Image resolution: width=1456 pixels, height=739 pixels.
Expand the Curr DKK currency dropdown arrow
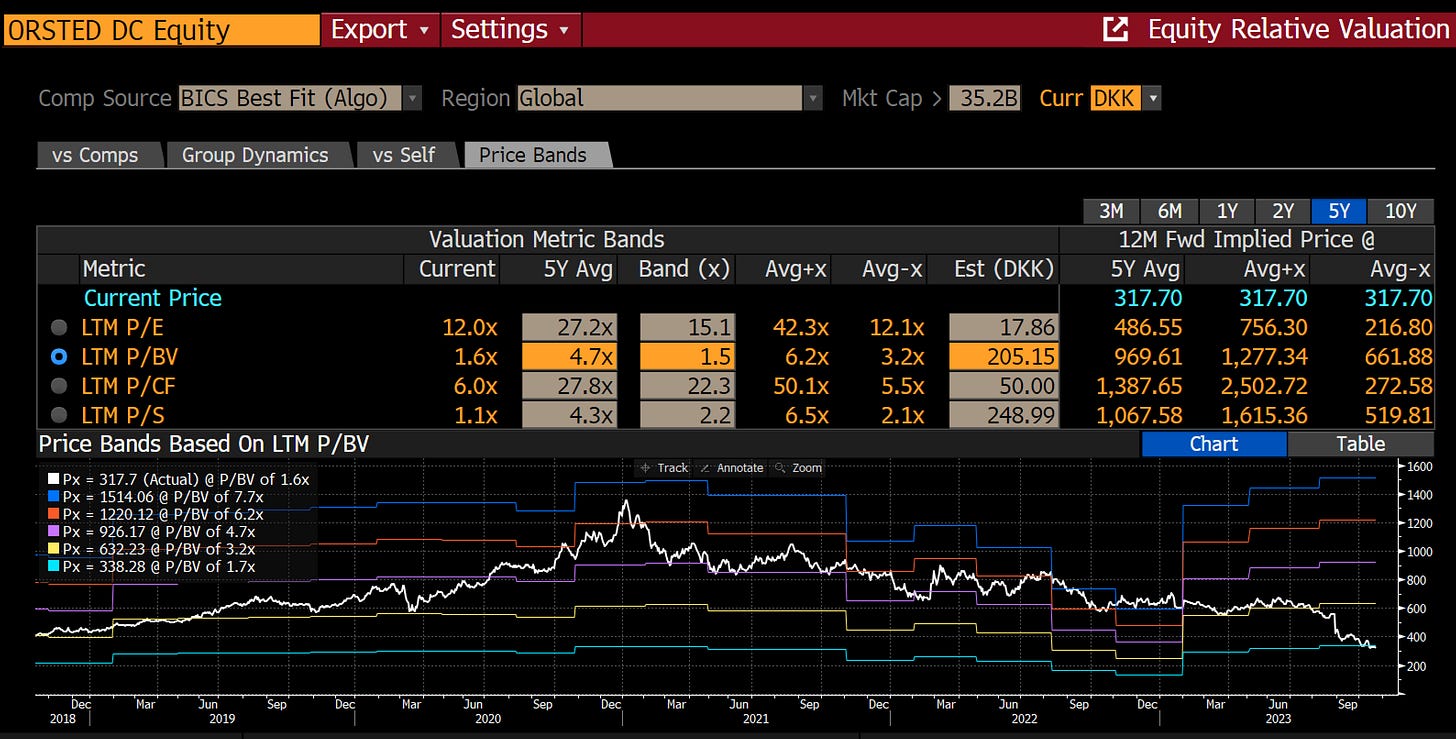tap(1152, 98)
